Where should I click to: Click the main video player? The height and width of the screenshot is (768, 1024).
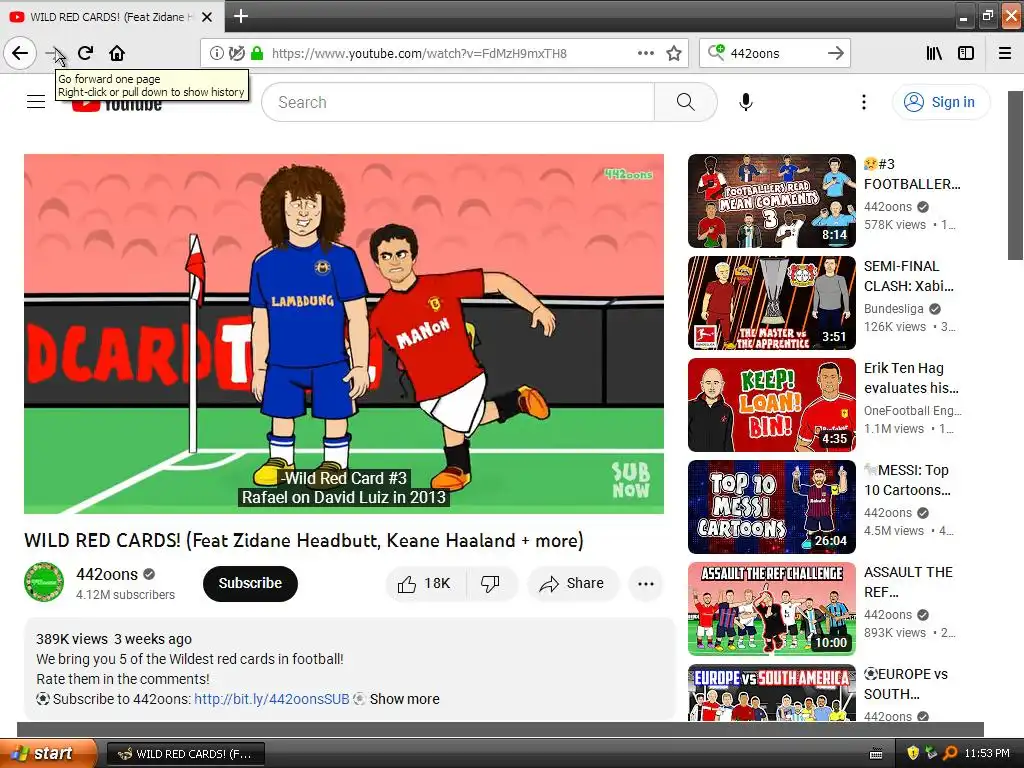point(344,334)
